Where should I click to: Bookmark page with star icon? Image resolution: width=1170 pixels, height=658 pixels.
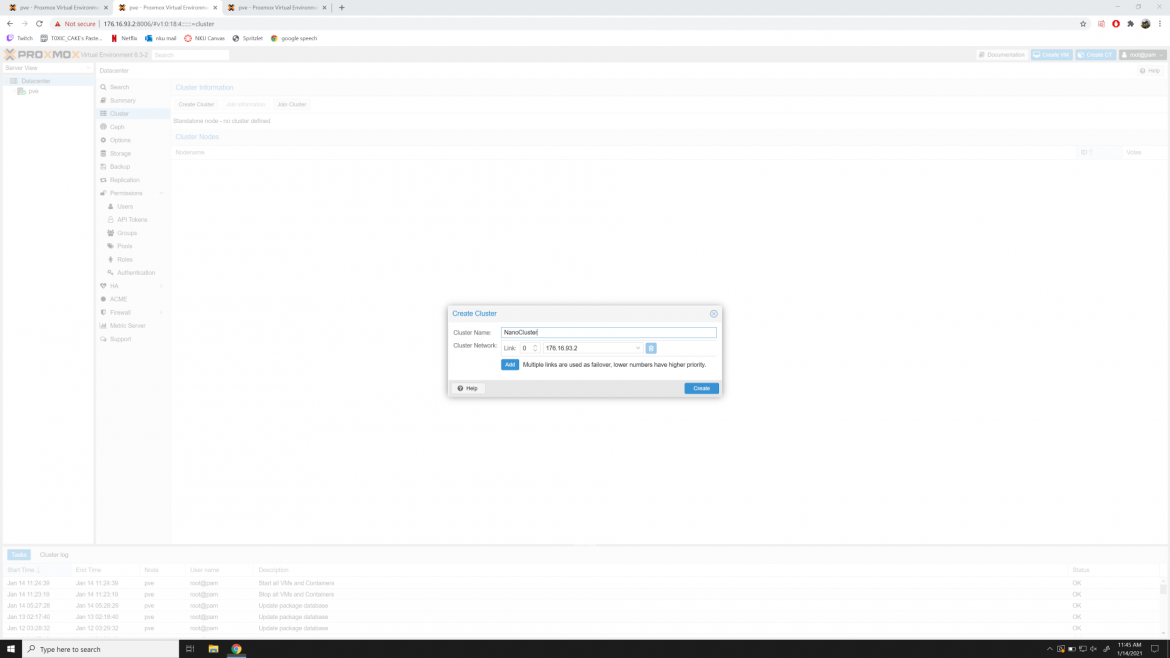[x=1083, y=24]
